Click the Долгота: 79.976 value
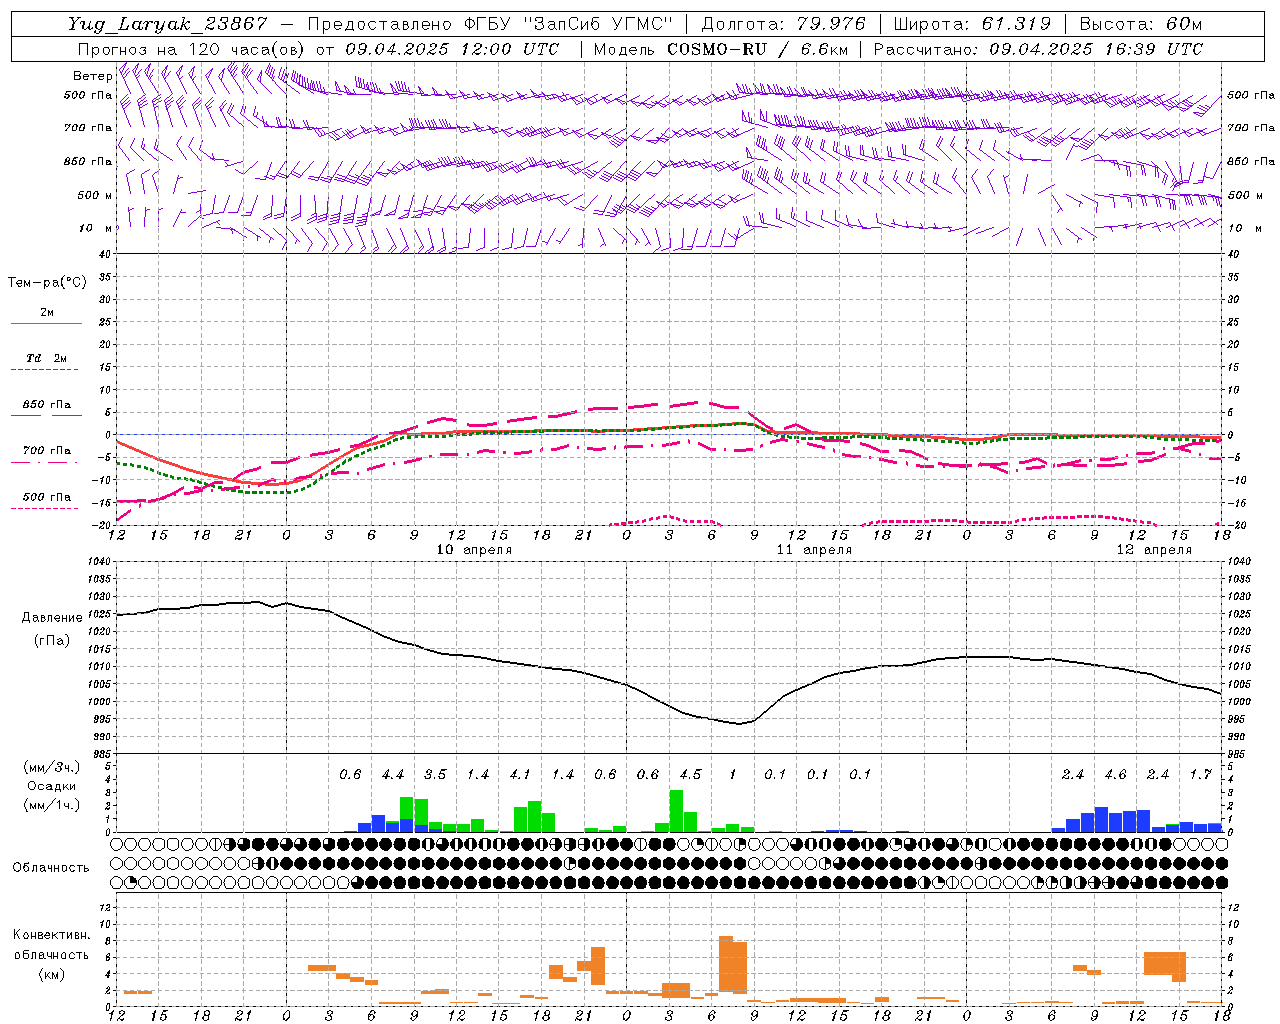The height and width of the screenshot is (1024, 1280). 783,24
